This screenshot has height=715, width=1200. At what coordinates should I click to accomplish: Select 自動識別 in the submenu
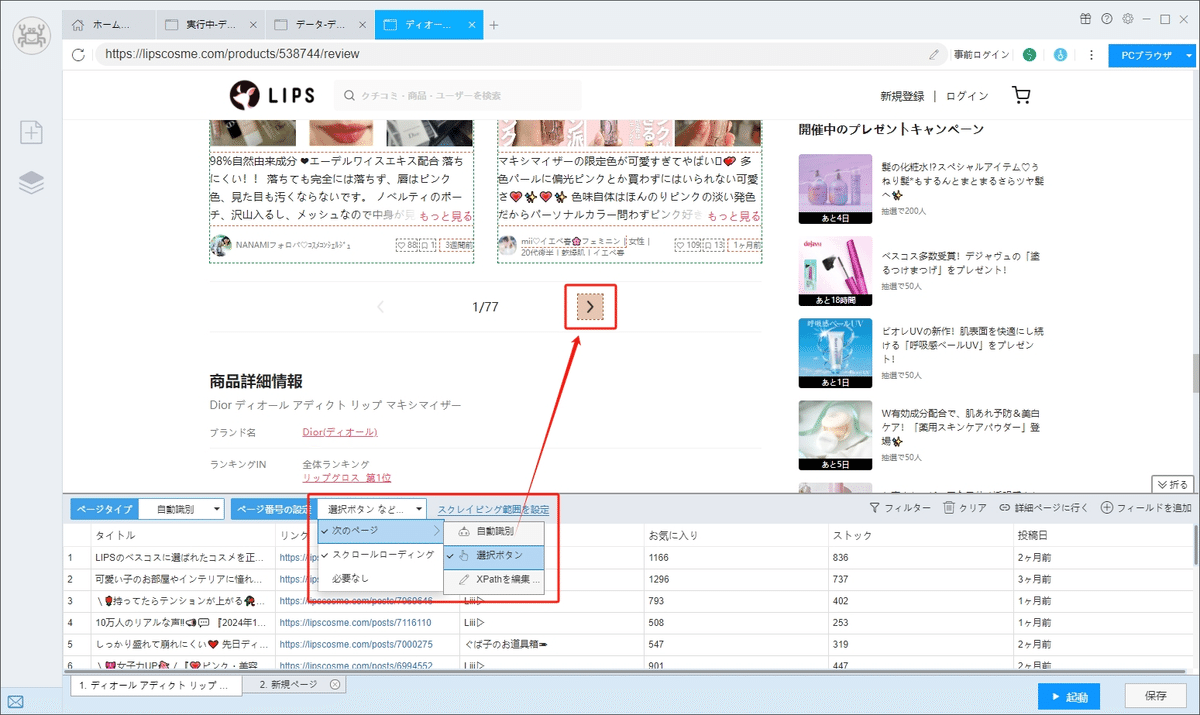tap(494, 531)
